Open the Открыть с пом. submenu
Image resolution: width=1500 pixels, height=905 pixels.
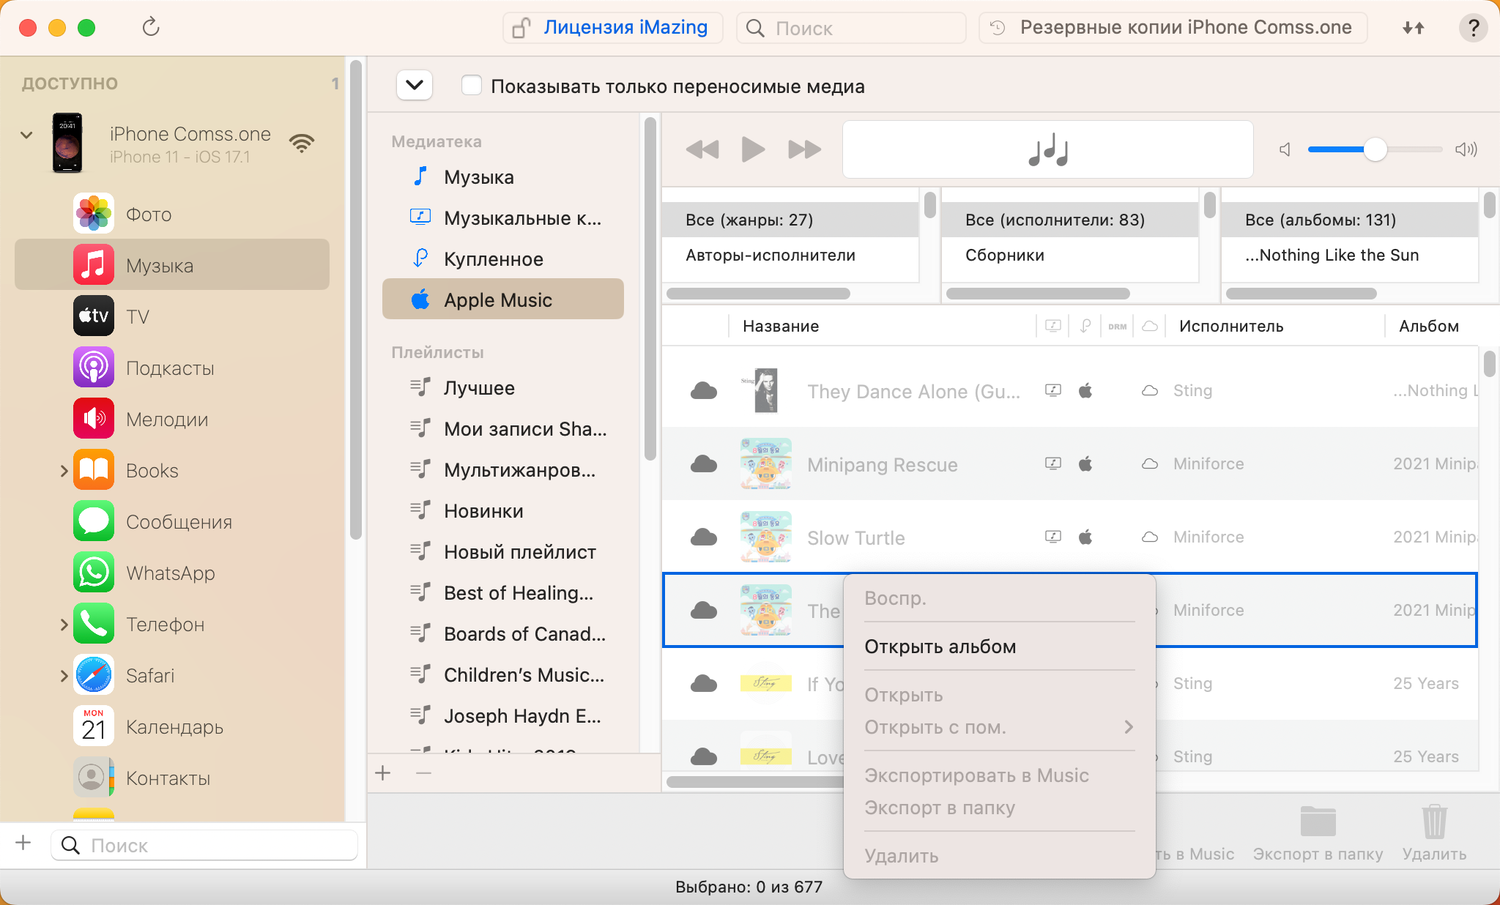point(999,727)
